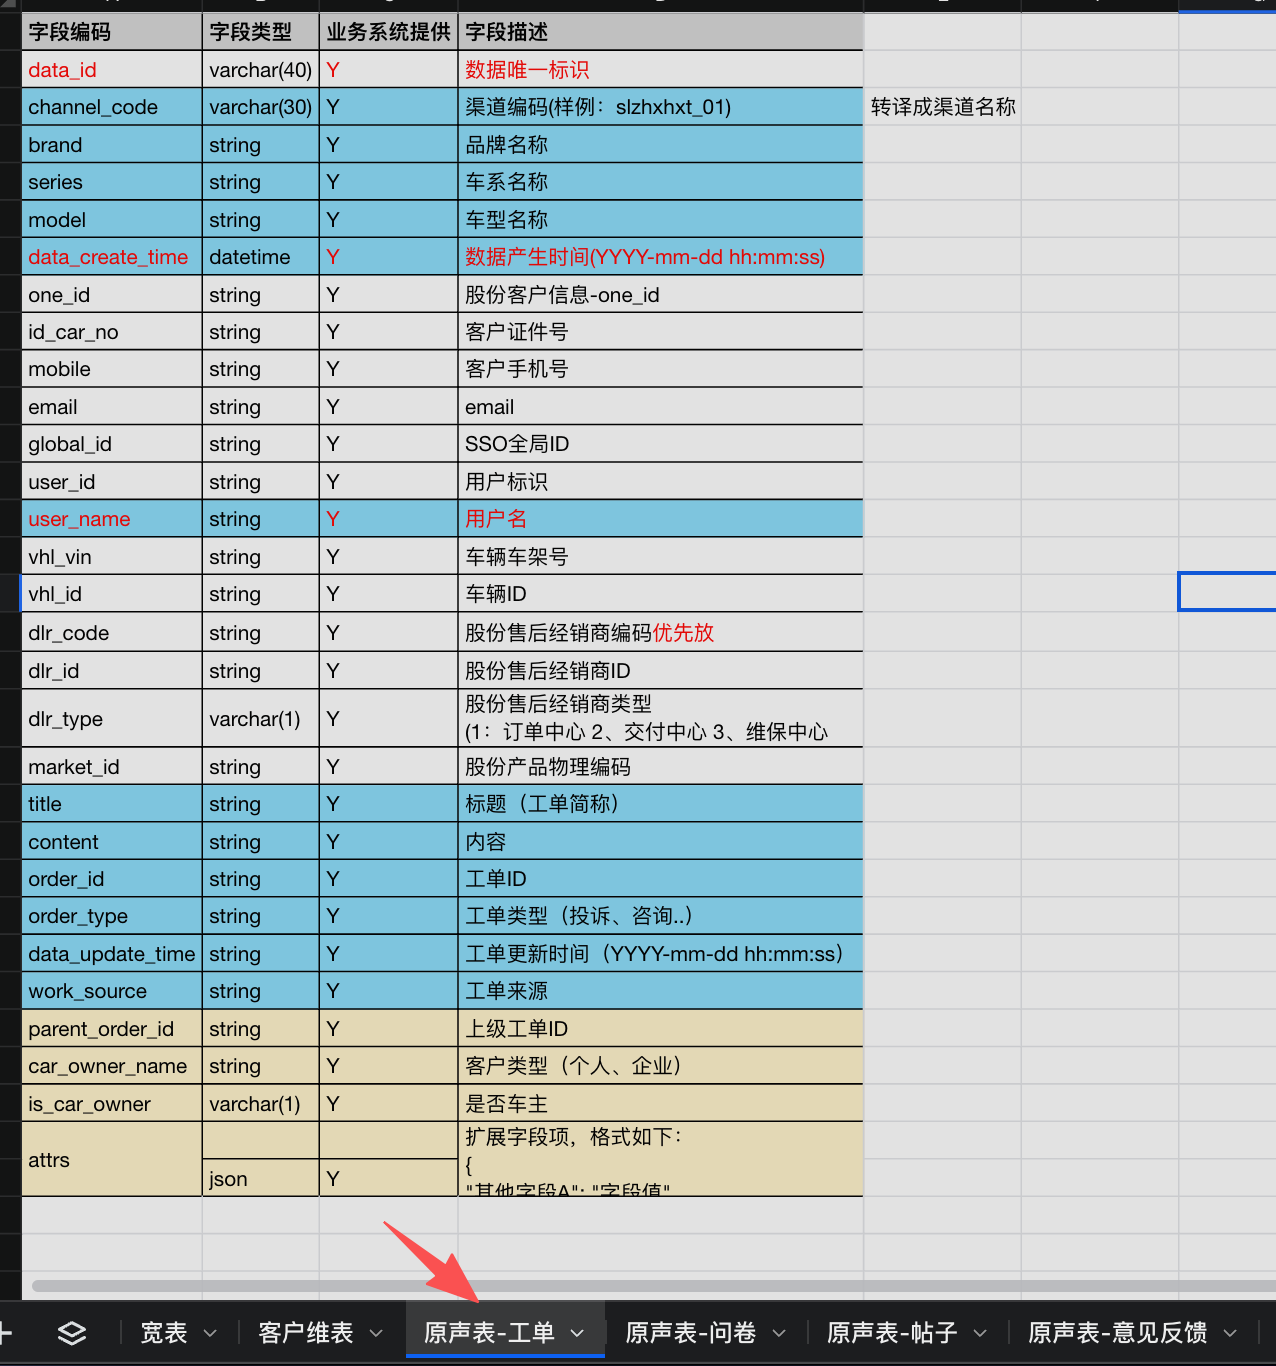Open the 原声表-工单 tab dropdown arrow

[577, 1333]
